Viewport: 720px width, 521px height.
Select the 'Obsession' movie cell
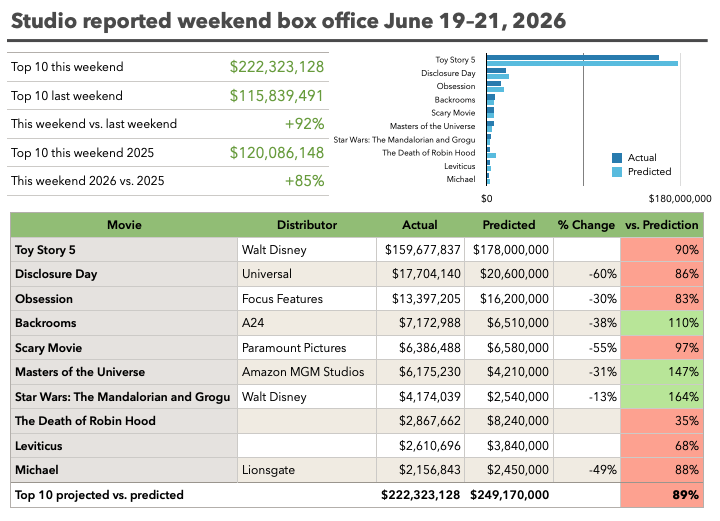click(x=124, y=299)
